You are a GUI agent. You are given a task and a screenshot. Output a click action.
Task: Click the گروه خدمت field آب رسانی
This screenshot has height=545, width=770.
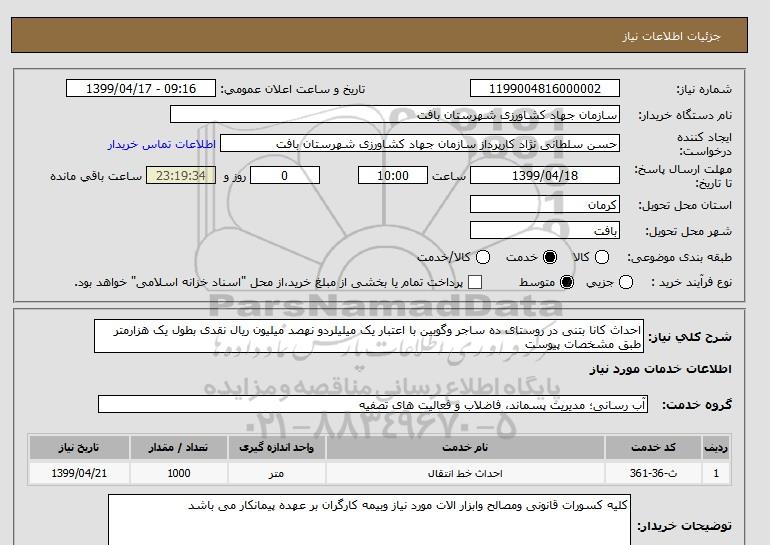tap(373, 405)
